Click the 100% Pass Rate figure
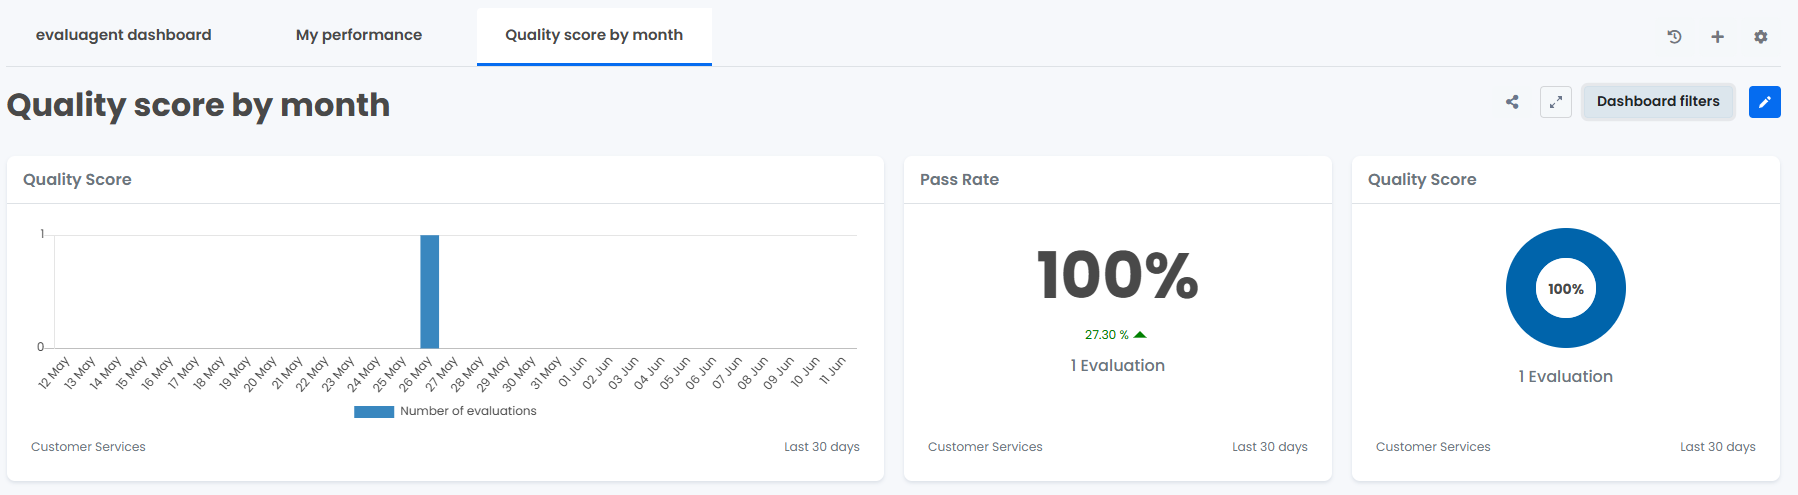The height and width of the screenshot is (495, 1798). 1118,275
